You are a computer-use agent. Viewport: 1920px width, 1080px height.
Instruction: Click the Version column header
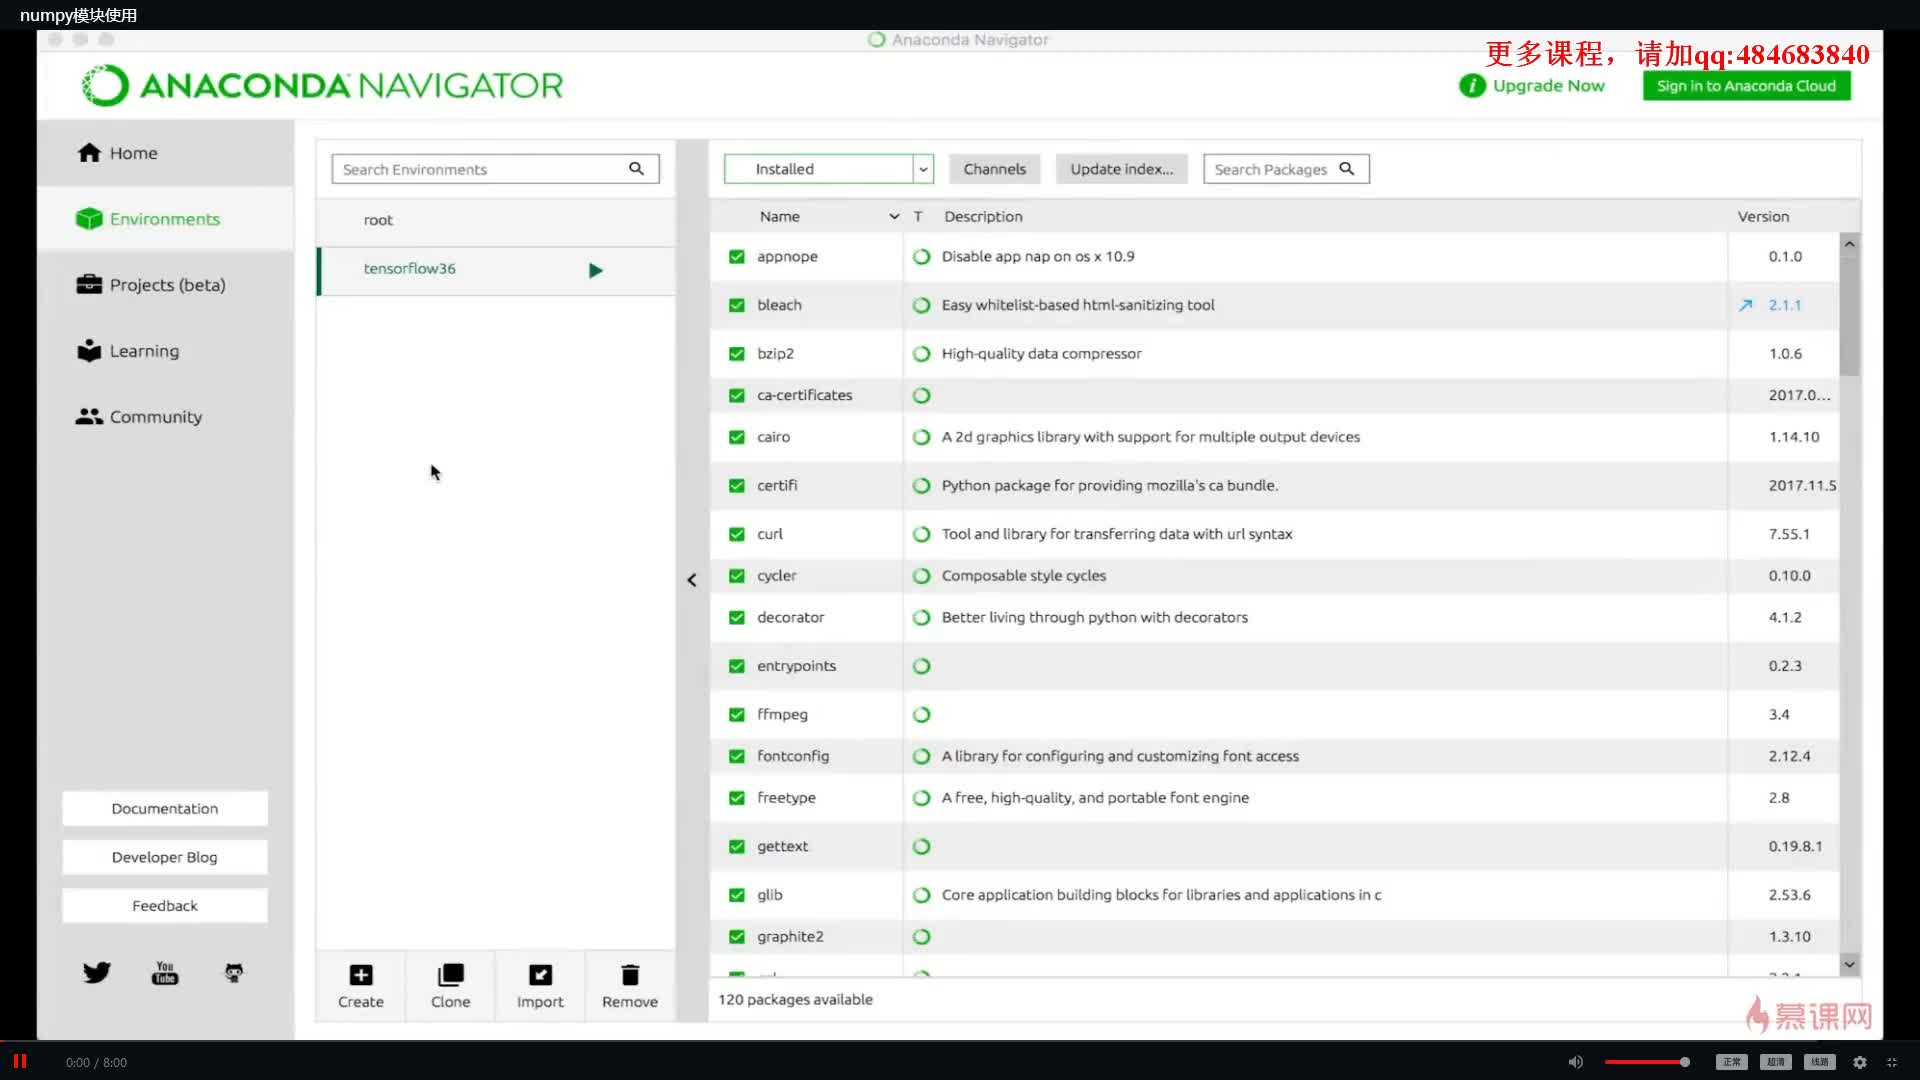click(x=1763, y=217)
